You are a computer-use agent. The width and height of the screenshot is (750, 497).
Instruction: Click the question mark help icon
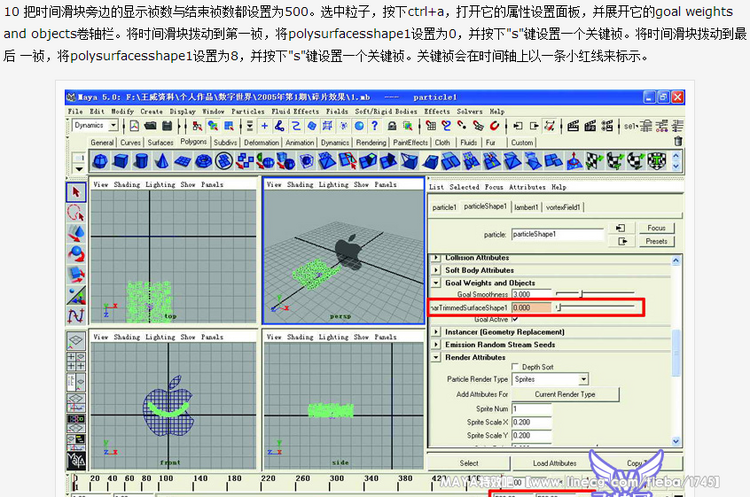(375, 126)
